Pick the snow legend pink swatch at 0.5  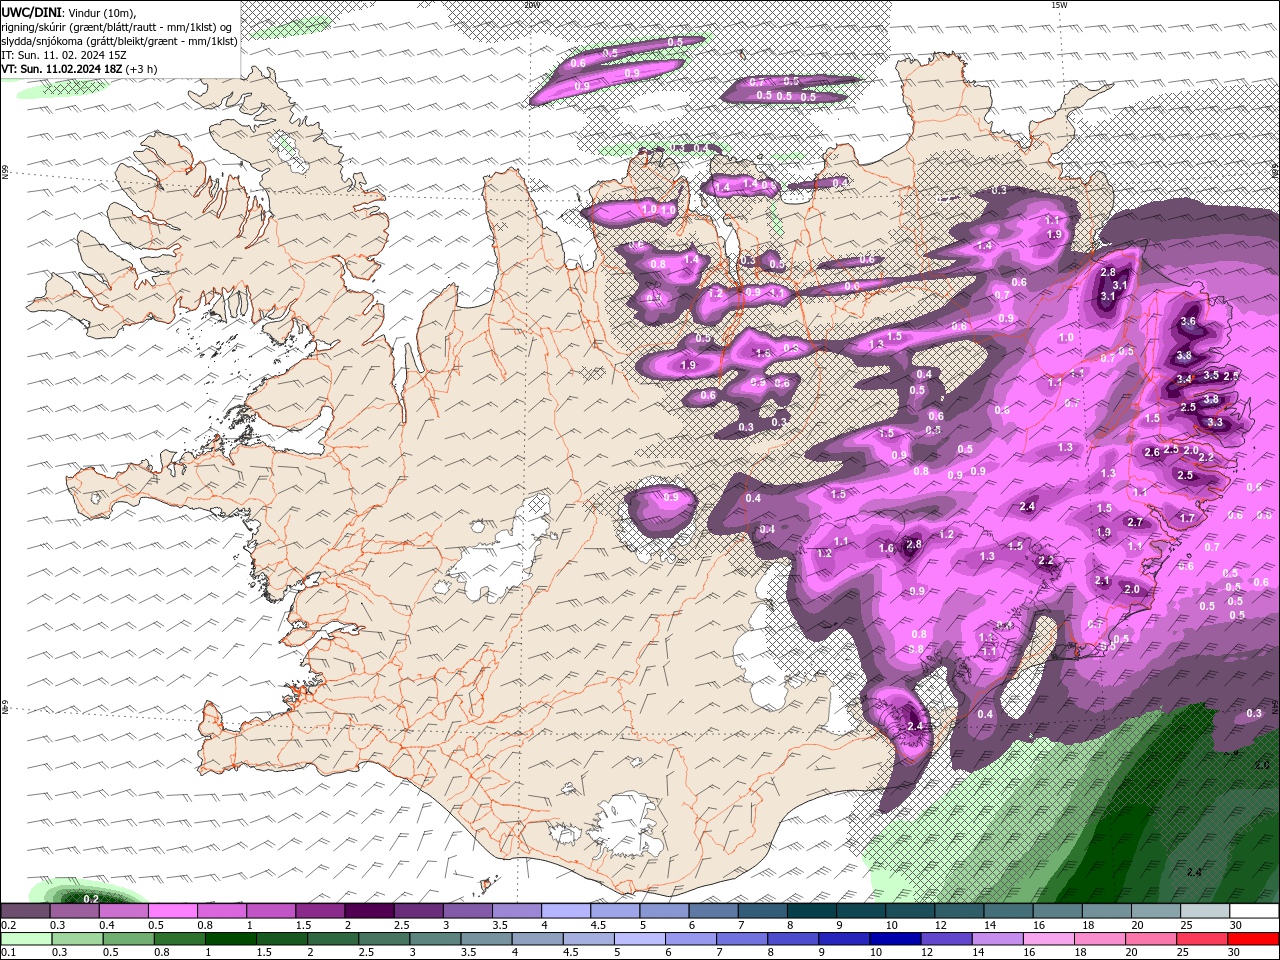[x=172, y=911]
